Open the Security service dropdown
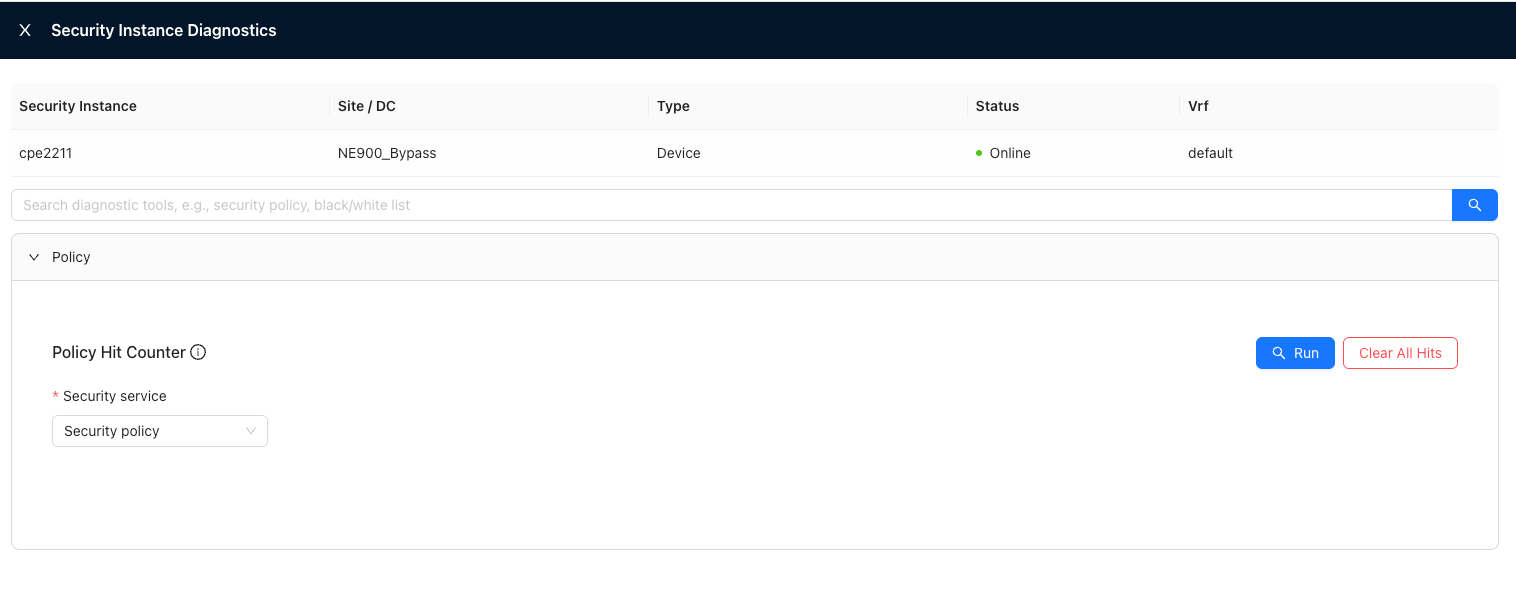1516x592 pixels. [160, 431]
